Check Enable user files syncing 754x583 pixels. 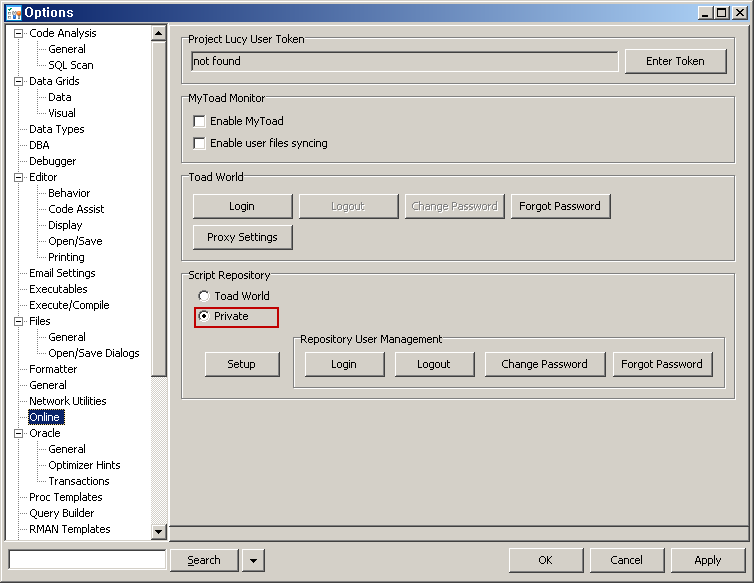click(200, 143)
